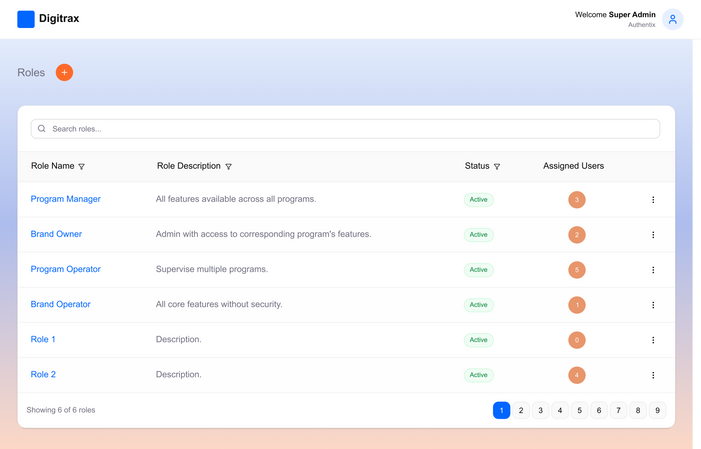The width and height of the screenshot is (701, 449).
Task: Open three-dot menu for Brand Owner
Action: [x=653, y=235]
